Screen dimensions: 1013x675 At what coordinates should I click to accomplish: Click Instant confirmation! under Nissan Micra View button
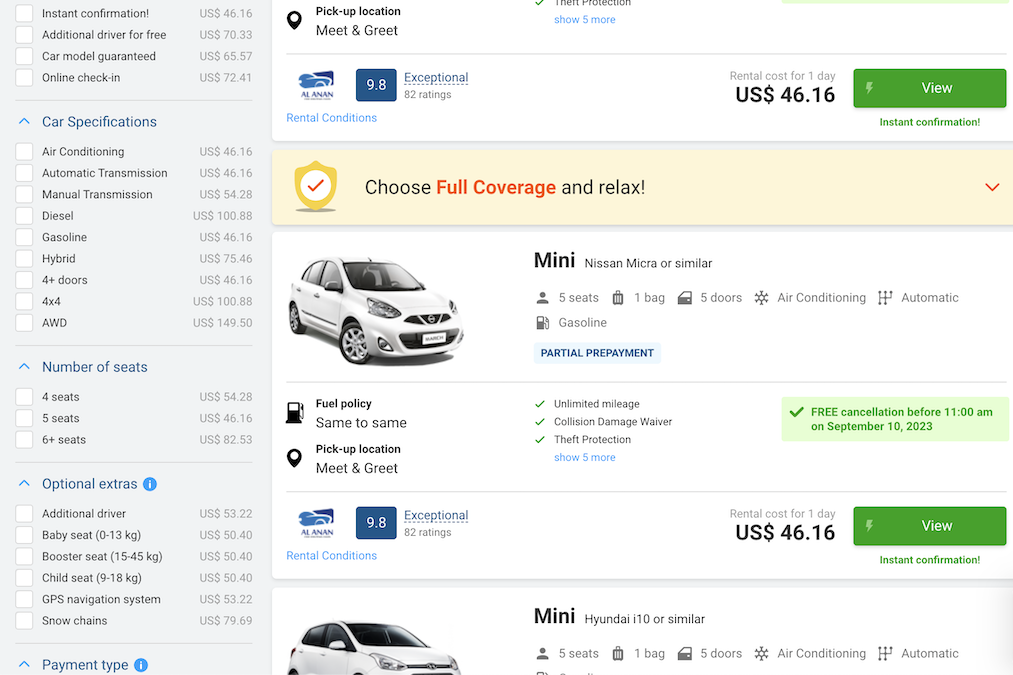930,560
